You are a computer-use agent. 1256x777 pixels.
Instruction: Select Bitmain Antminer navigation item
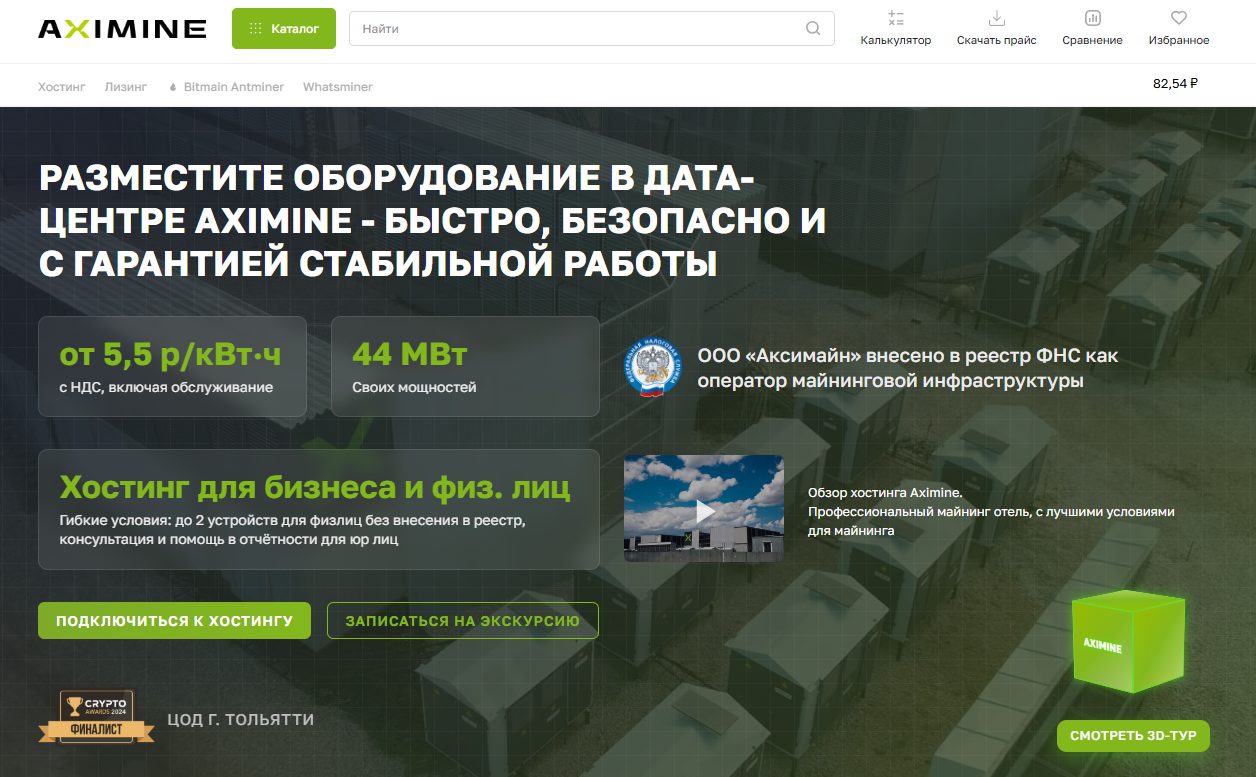click(234, 87)
